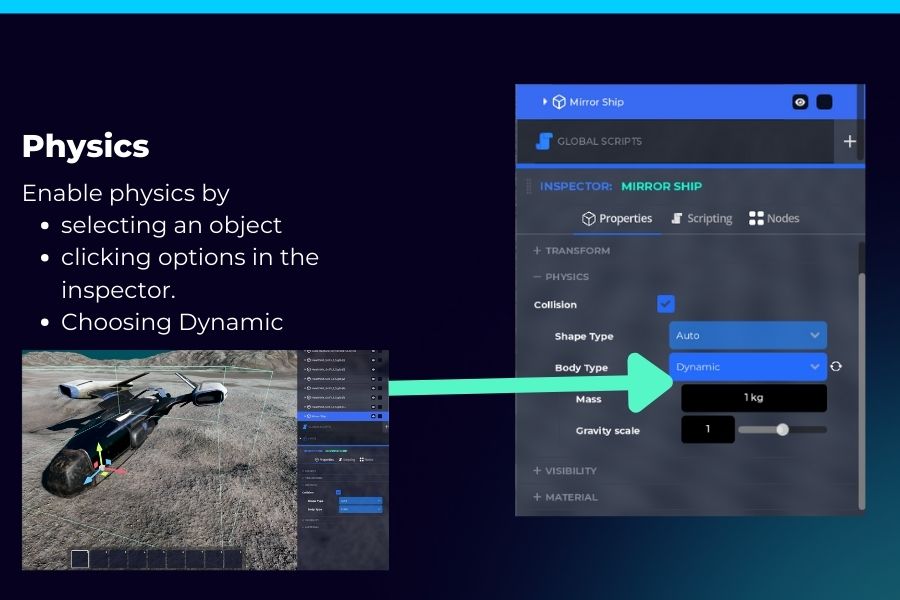The height and width of the screenshot is (600, 900).
Task: Toggle Mirror Ship visibility eye icon
Action: (800, 102)
